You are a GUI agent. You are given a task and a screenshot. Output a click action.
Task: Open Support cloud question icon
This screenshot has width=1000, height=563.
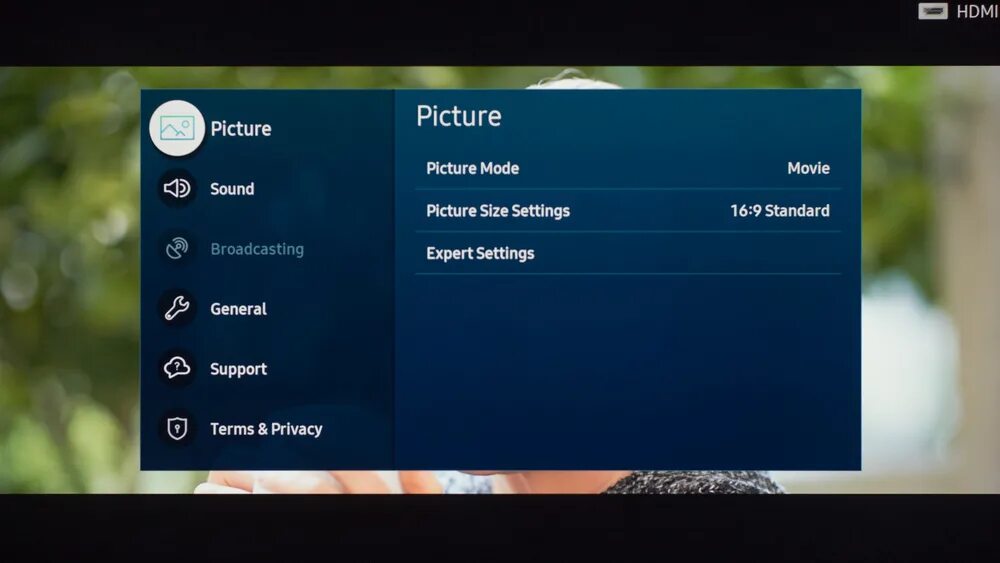177,368
